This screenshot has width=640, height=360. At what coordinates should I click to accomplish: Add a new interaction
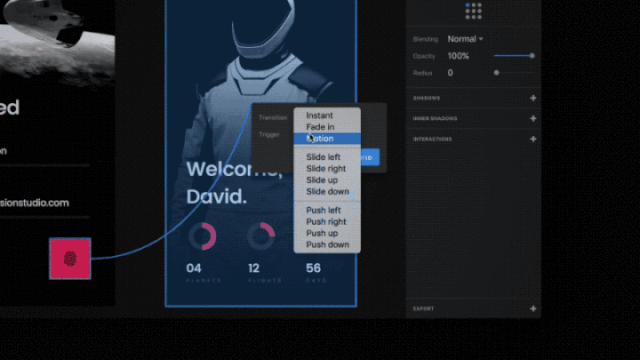click(533, 139)
